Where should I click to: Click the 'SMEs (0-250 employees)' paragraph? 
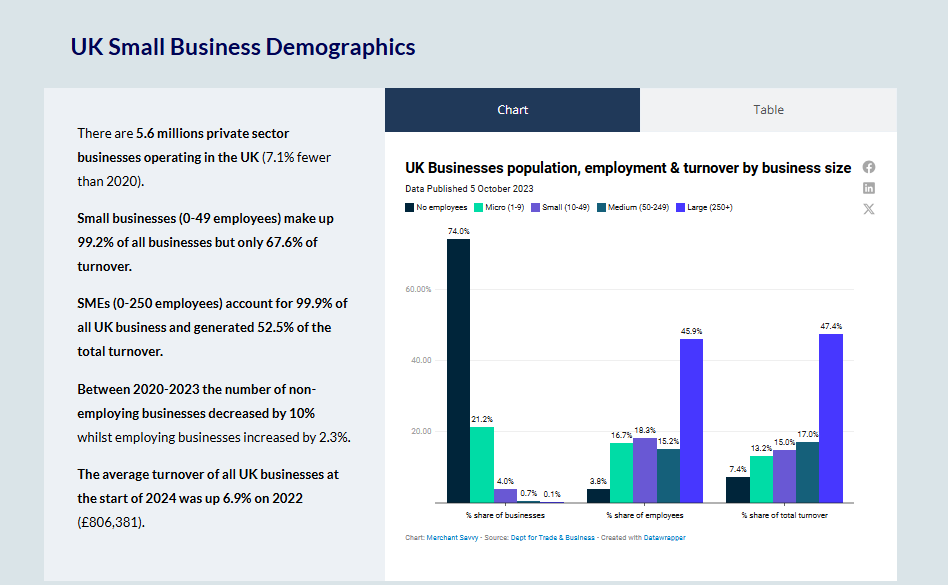coord(212,327)
